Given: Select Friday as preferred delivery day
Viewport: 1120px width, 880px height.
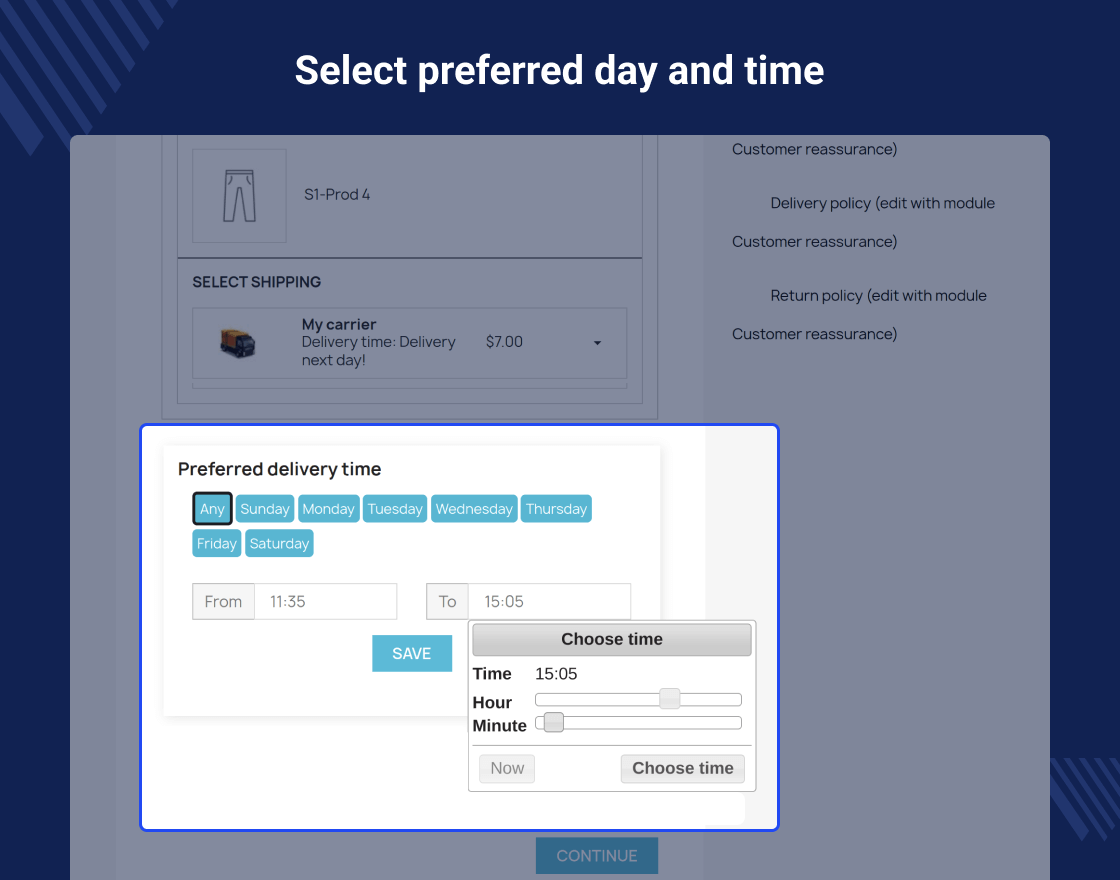Looking at the screenshot, I should tap(216, 543).
